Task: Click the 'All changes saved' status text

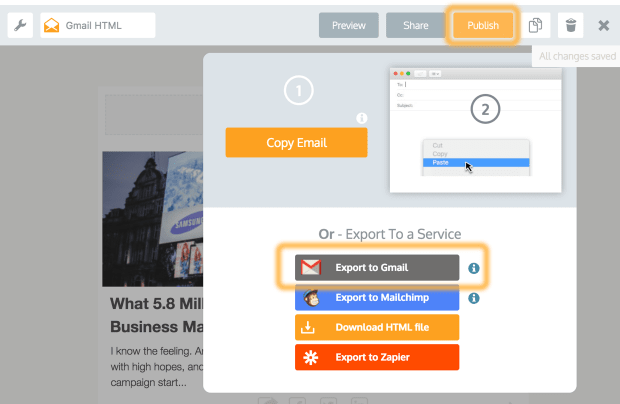Action: [x=577, y=56]
